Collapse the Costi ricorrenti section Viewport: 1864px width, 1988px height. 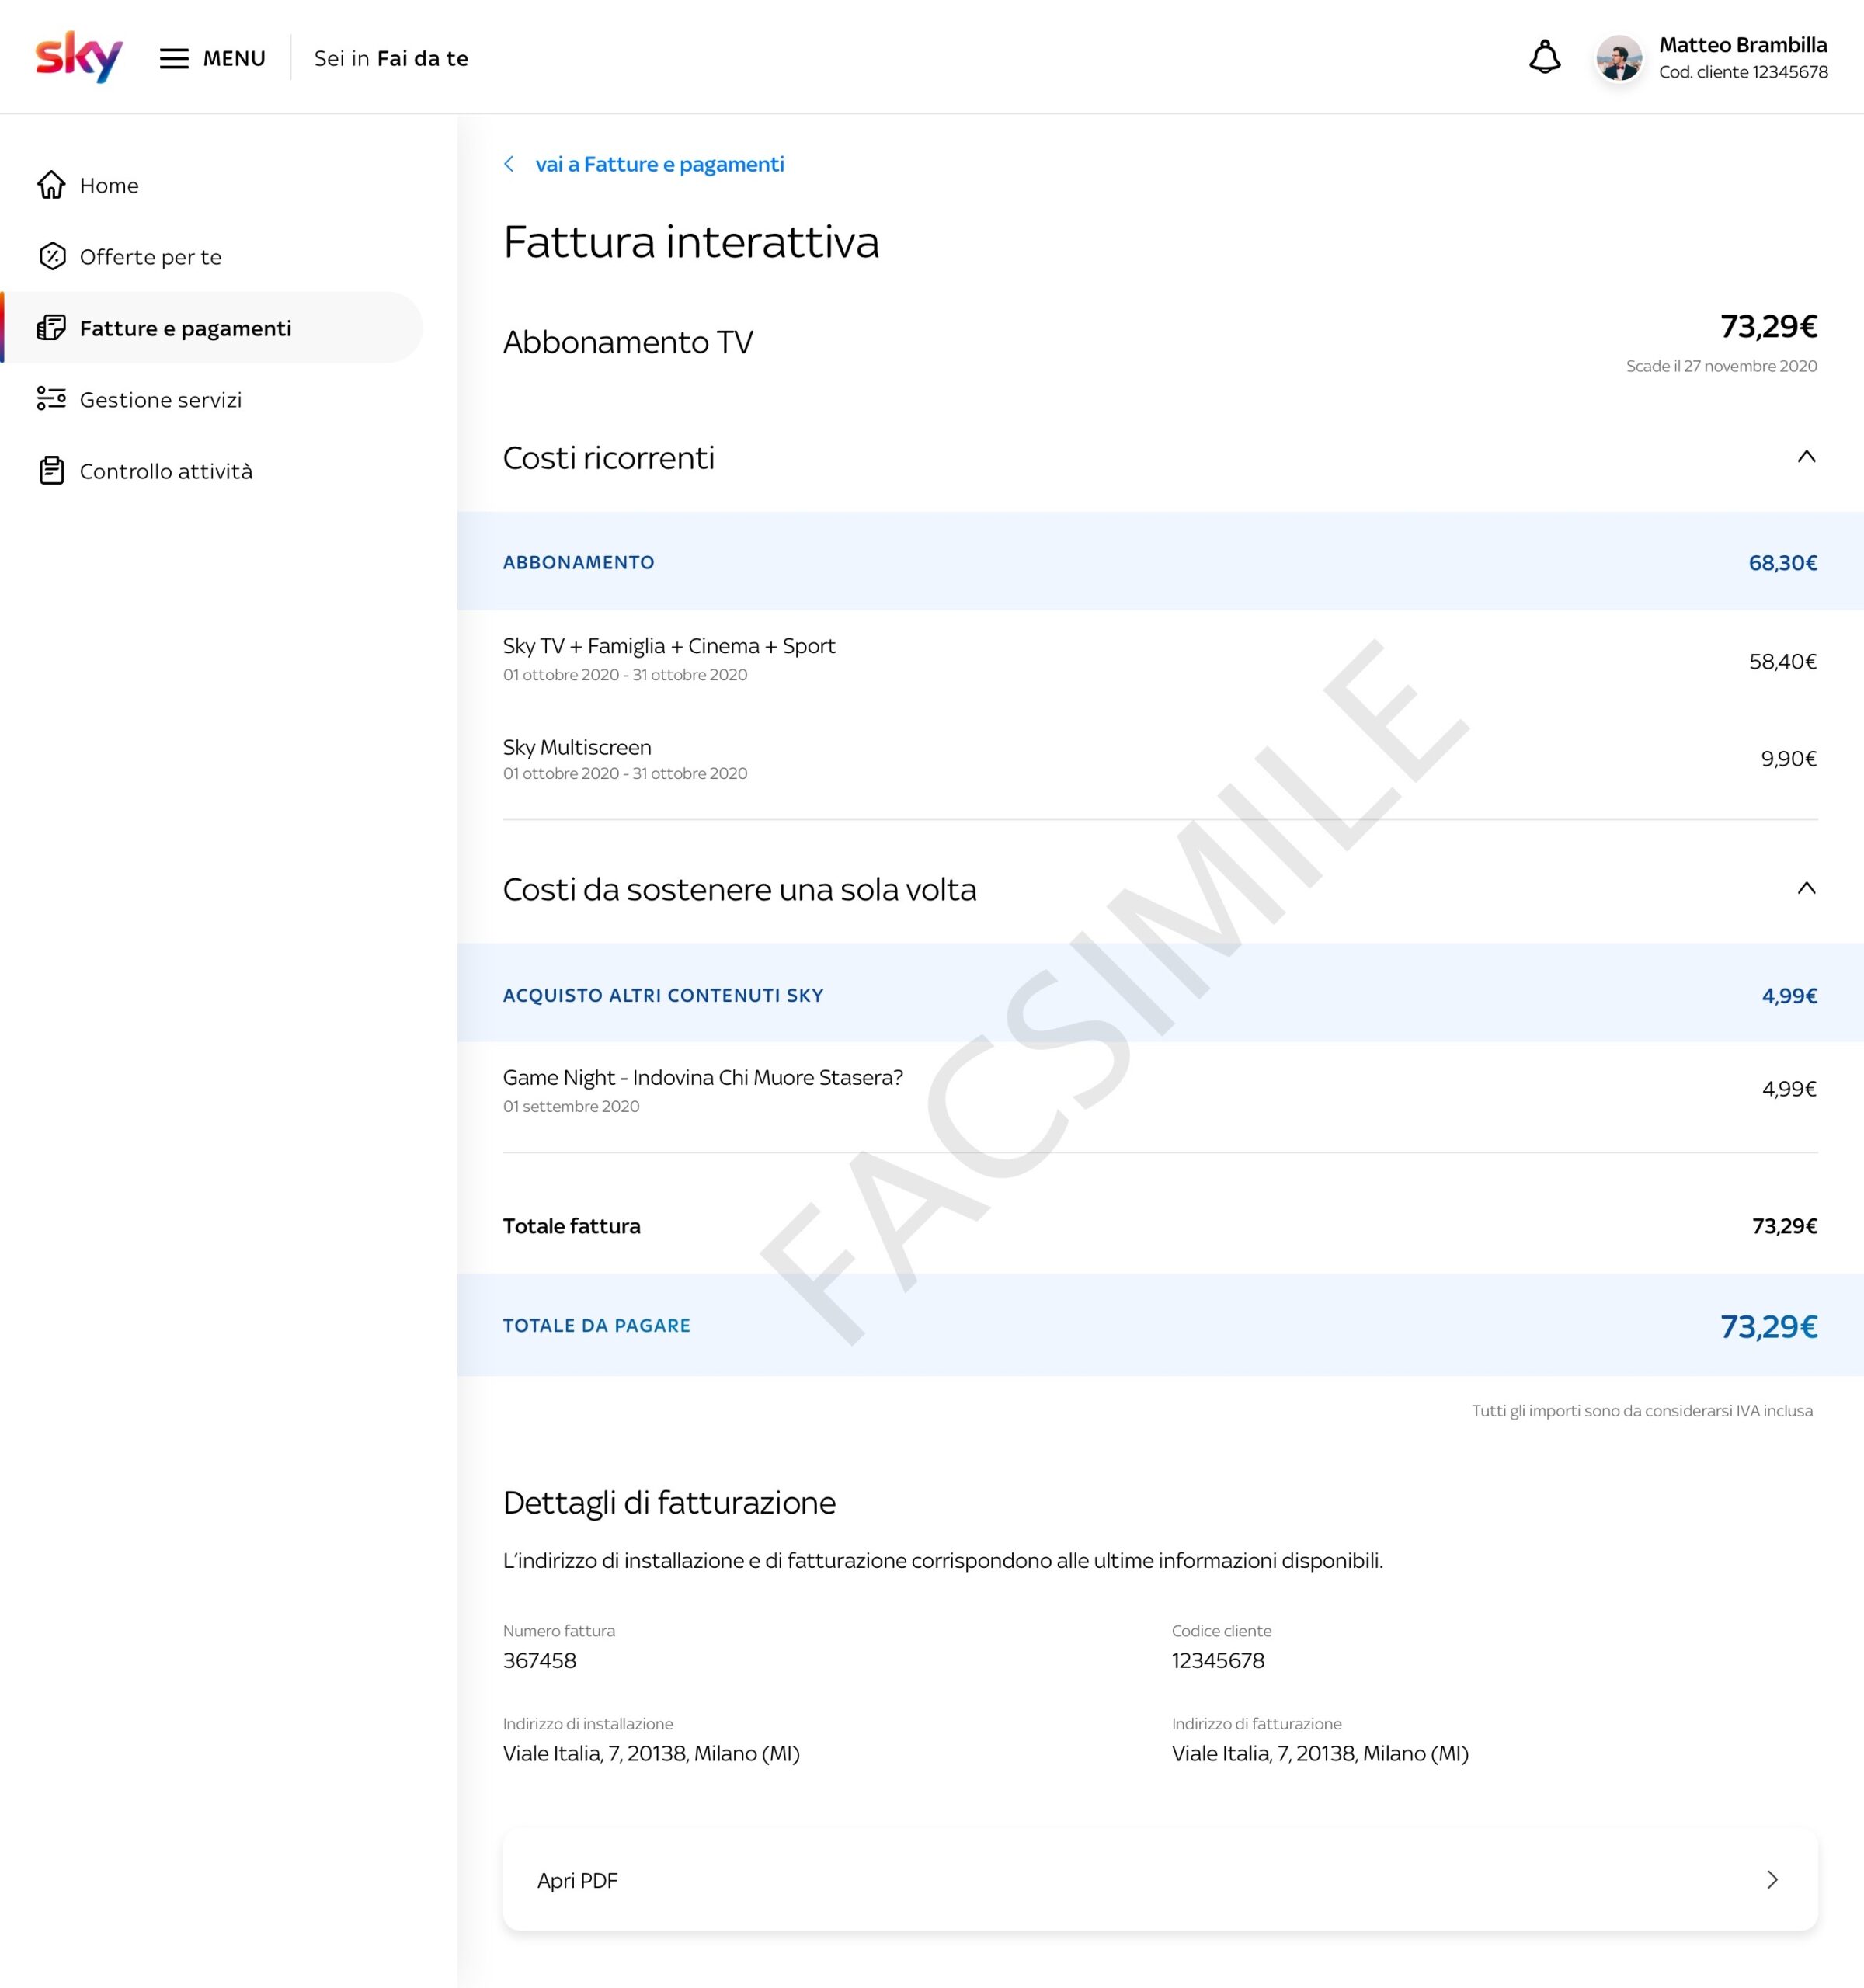coord(1806,457)
